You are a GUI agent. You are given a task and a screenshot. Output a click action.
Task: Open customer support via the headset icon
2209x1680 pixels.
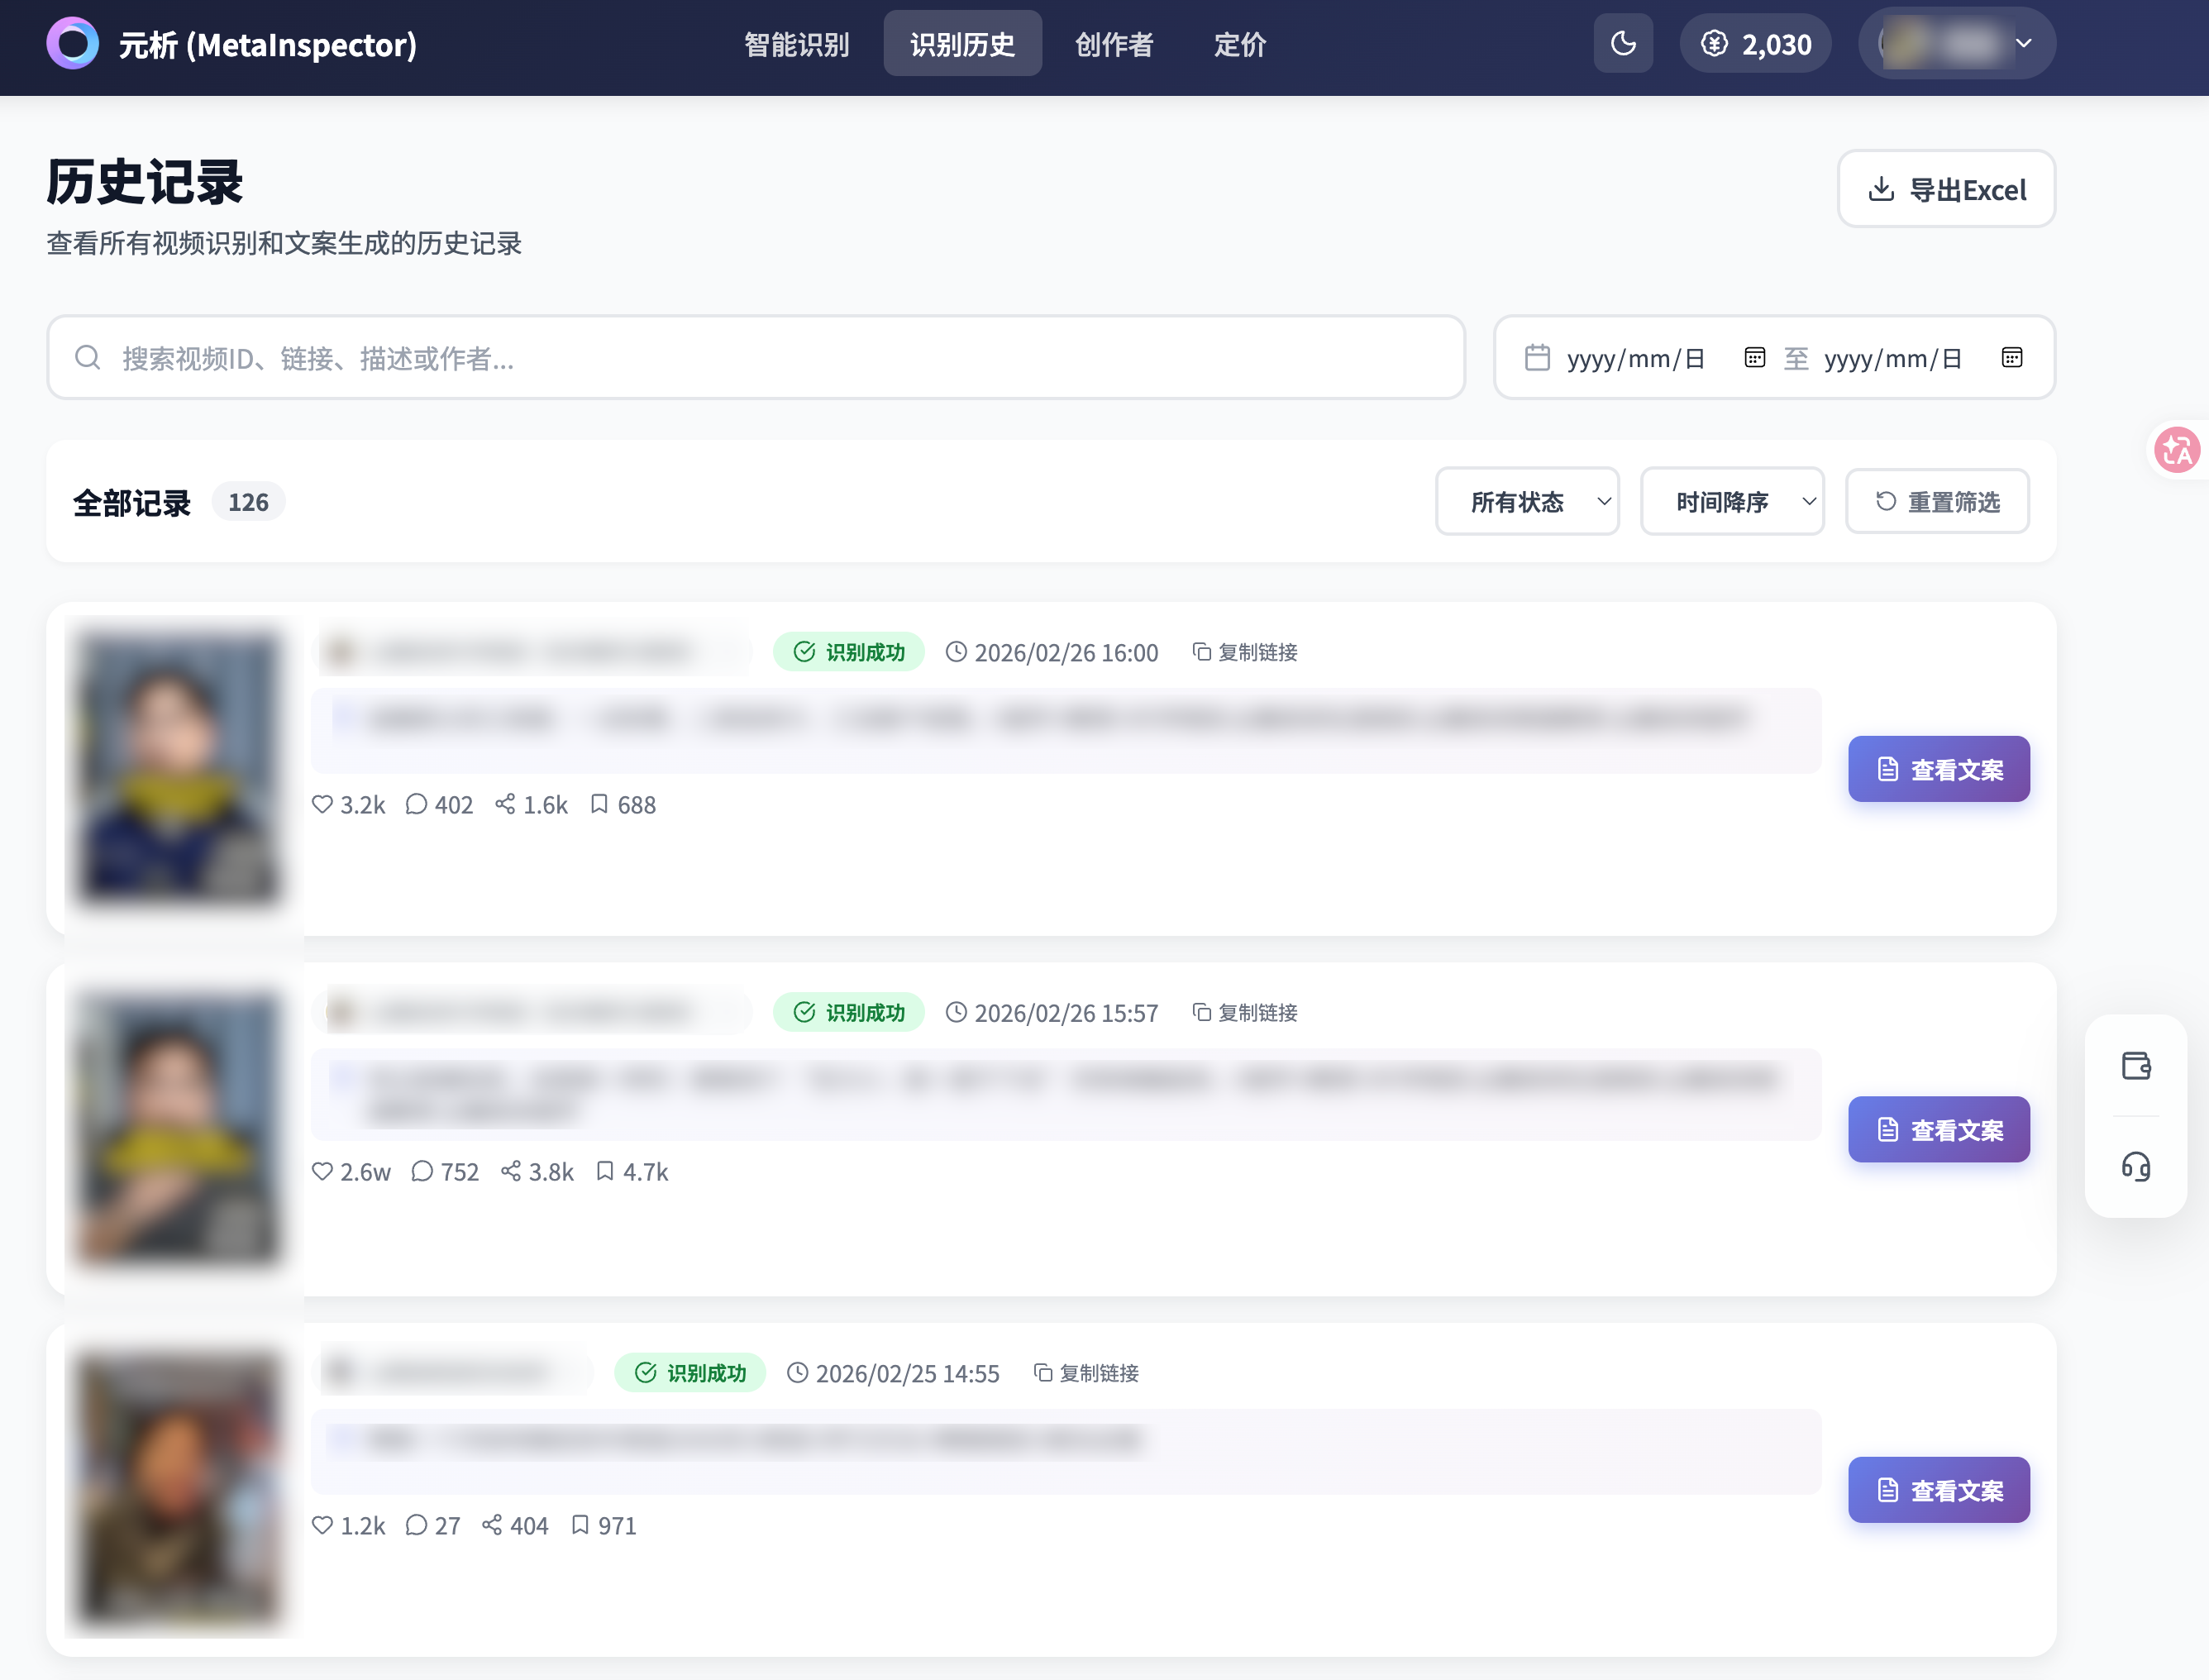click(2135, 1166)
